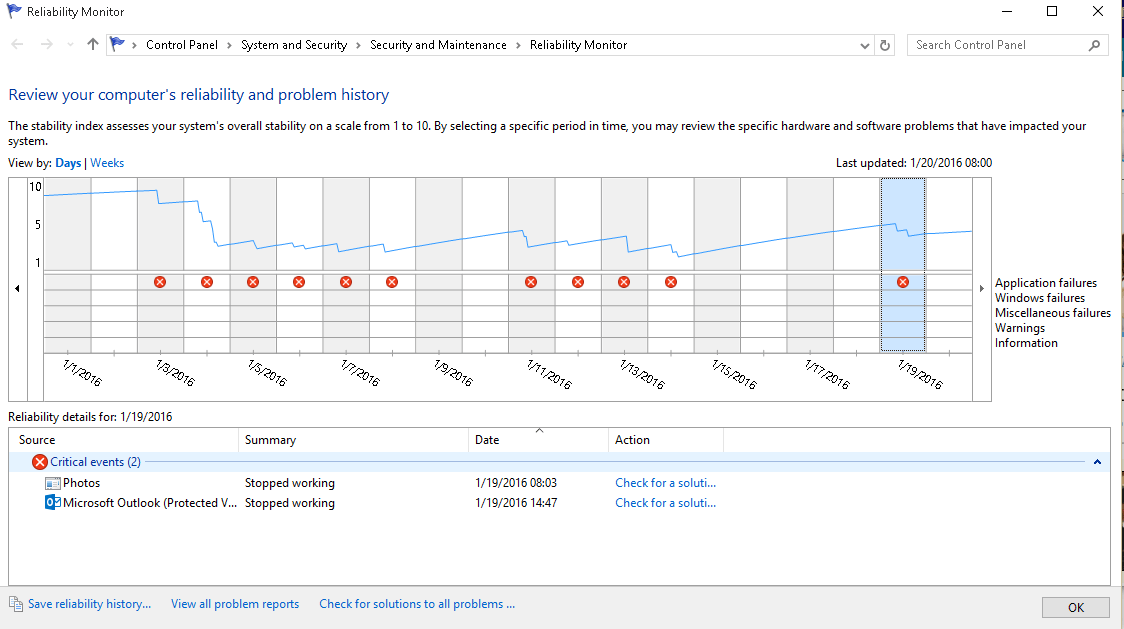1124x629 pixels.
Task: Select the date 1/19/2016 14:47 cell
Action: [516, 503]
